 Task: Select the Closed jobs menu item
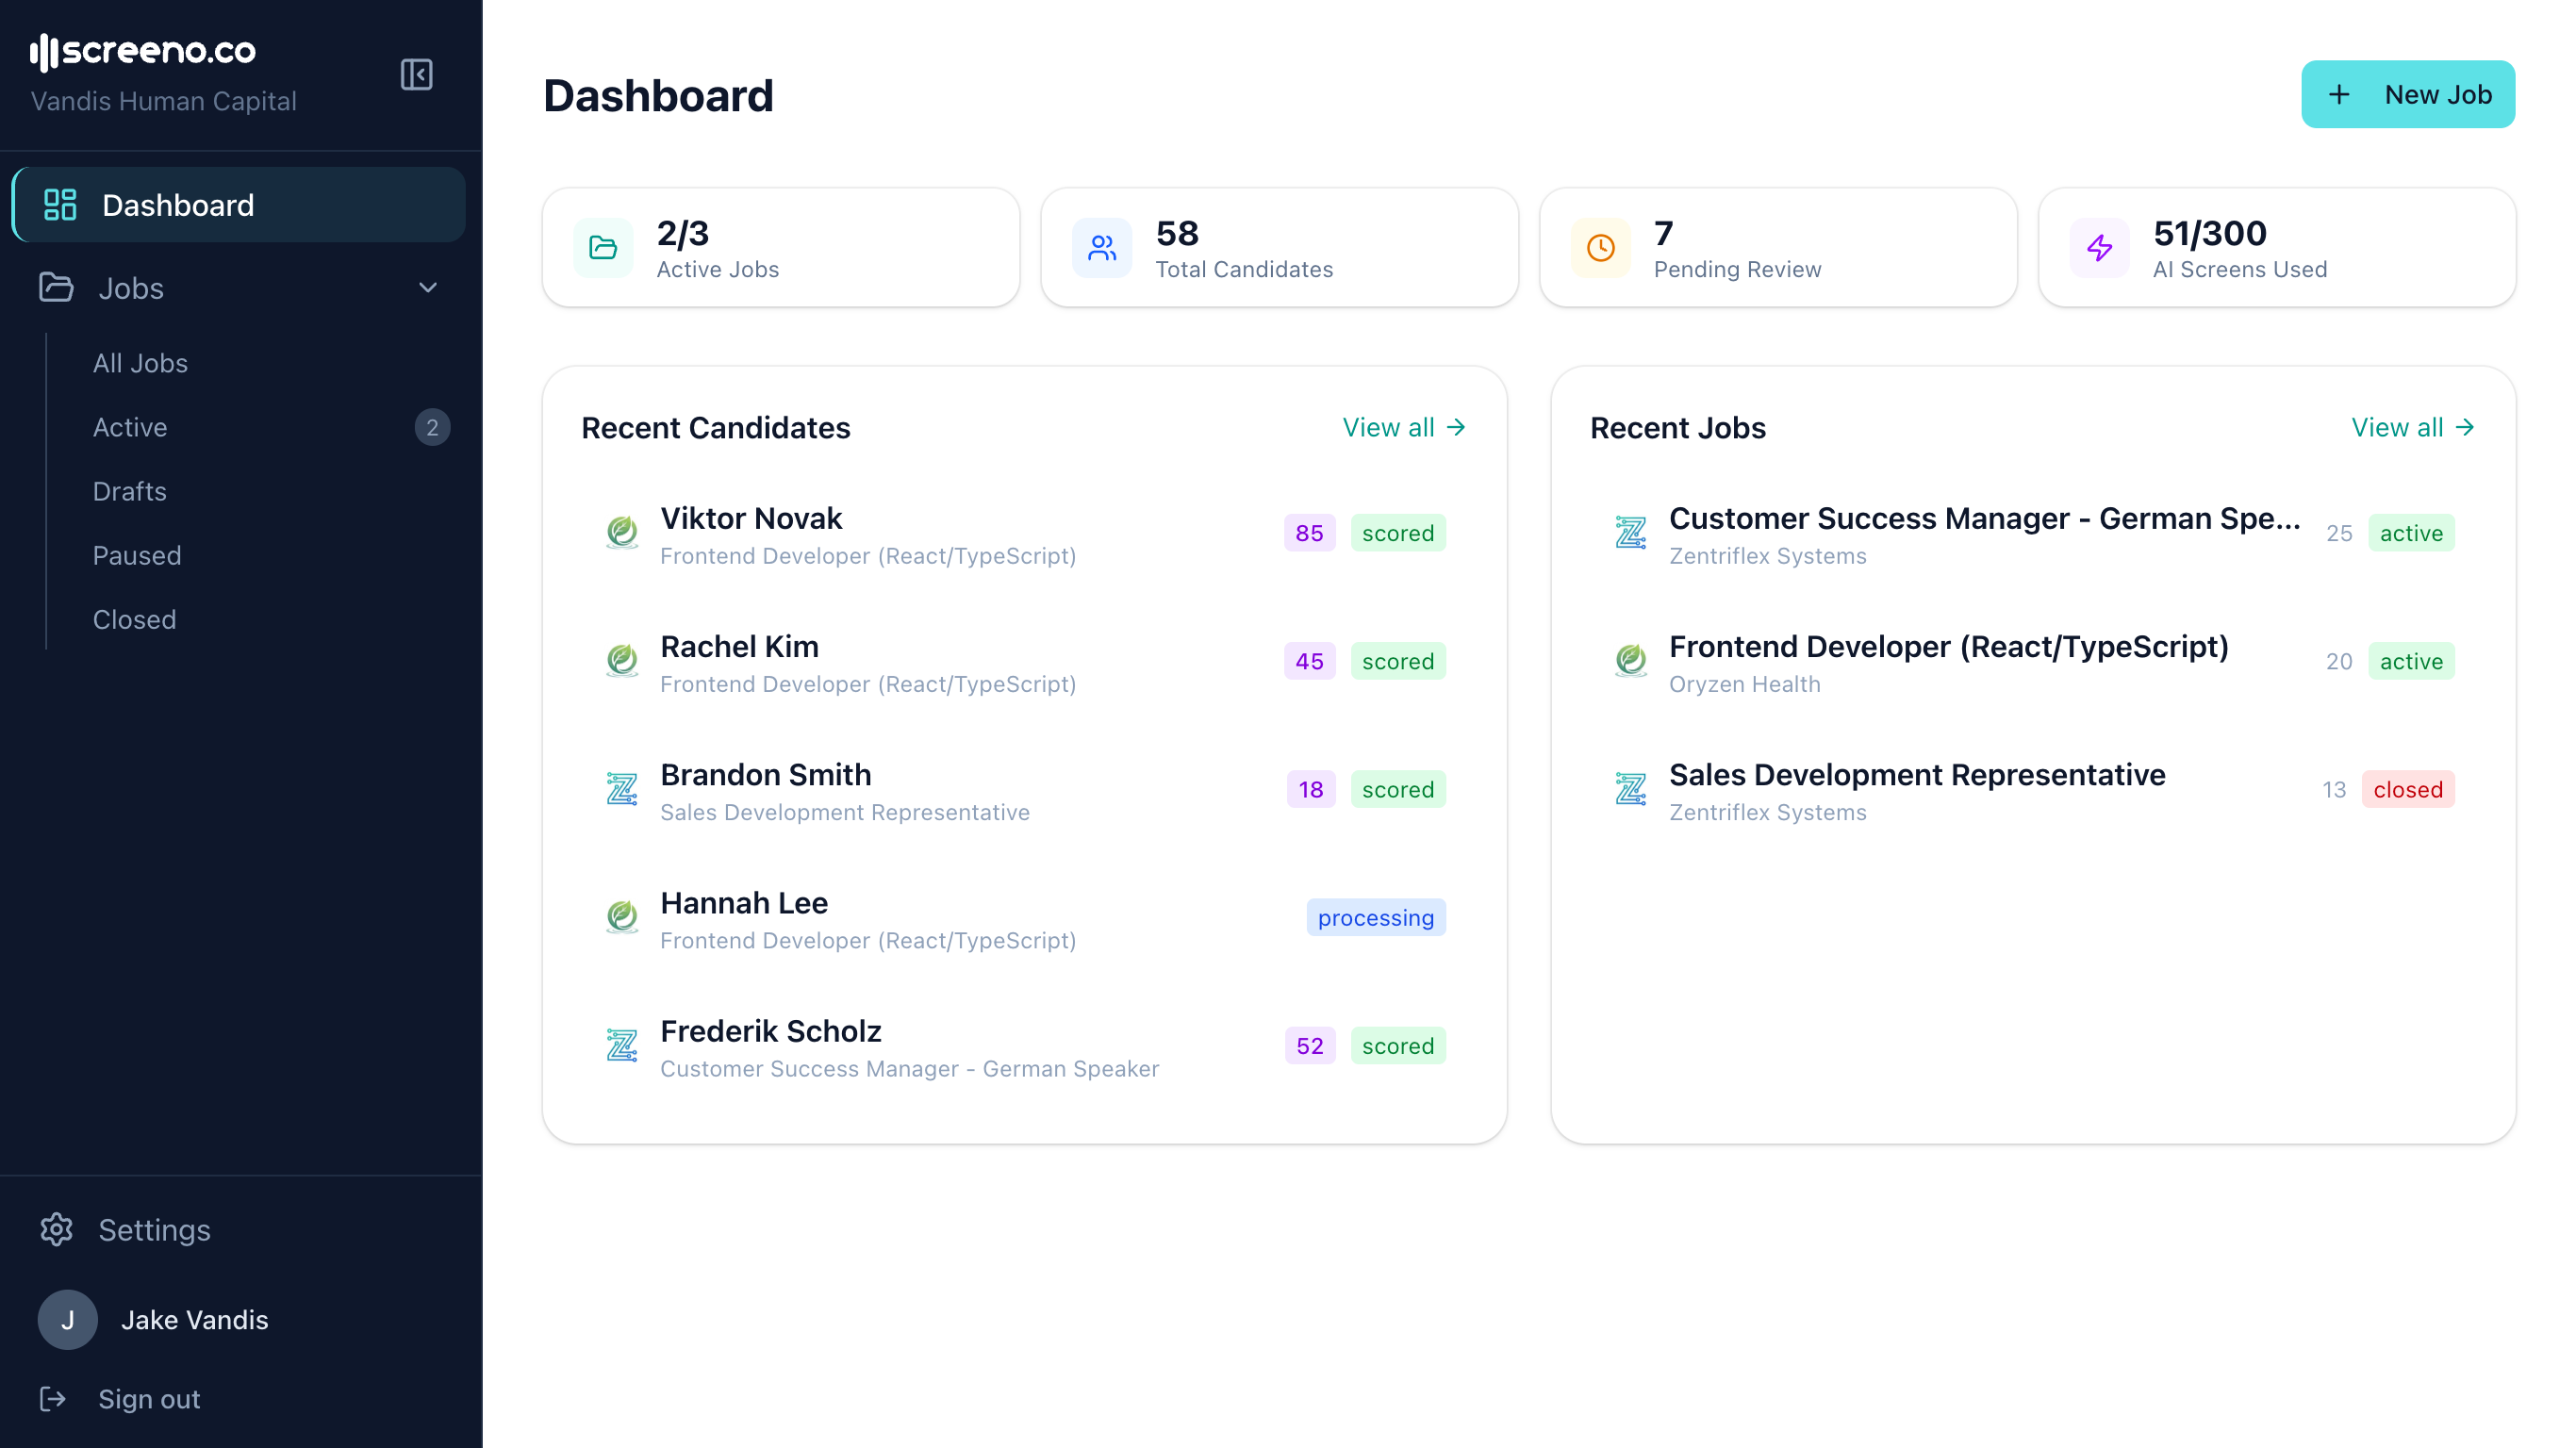(x=134, y=619)
